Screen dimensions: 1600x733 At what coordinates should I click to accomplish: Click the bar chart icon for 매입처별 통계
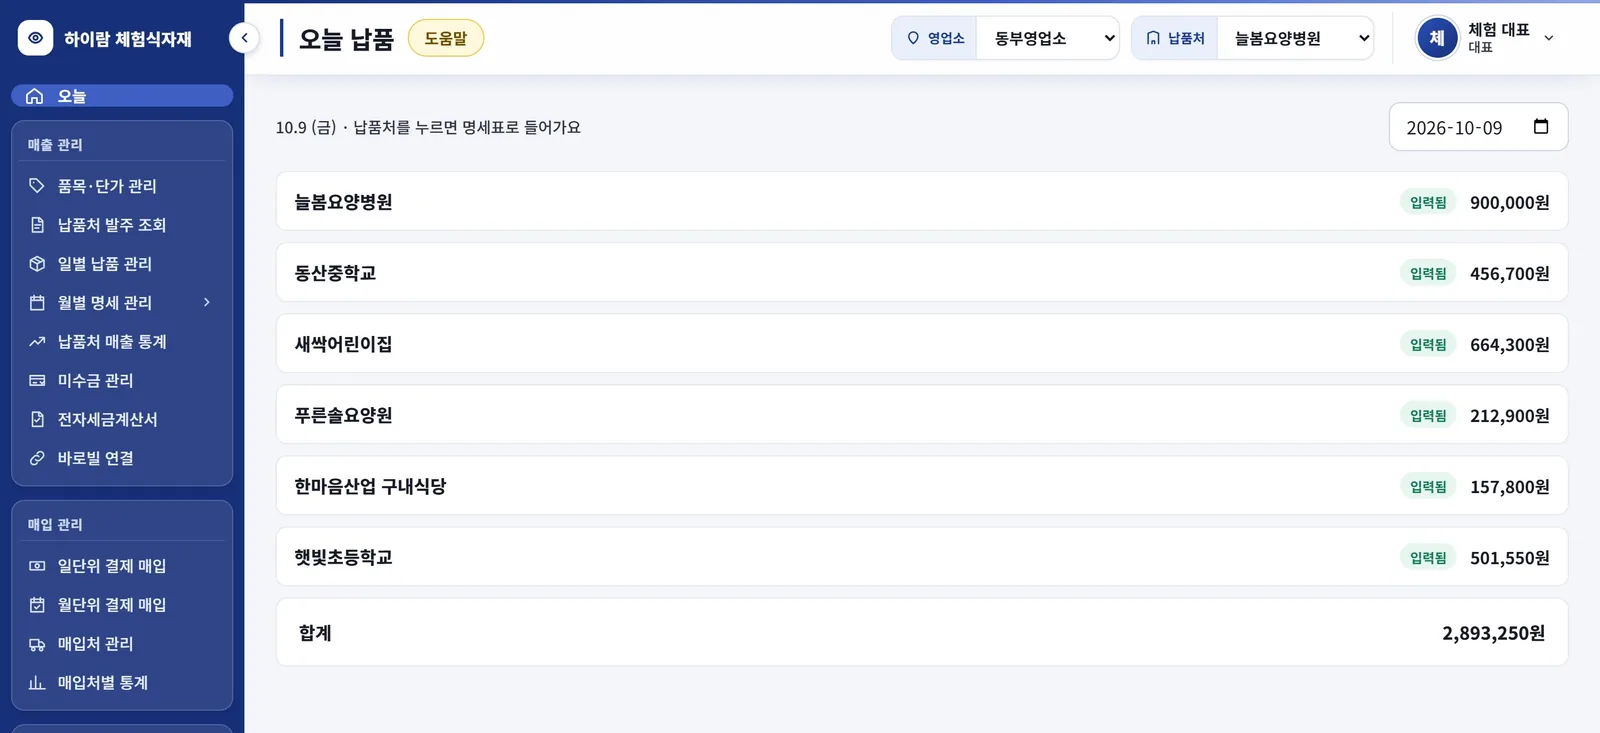click(37, 683)
